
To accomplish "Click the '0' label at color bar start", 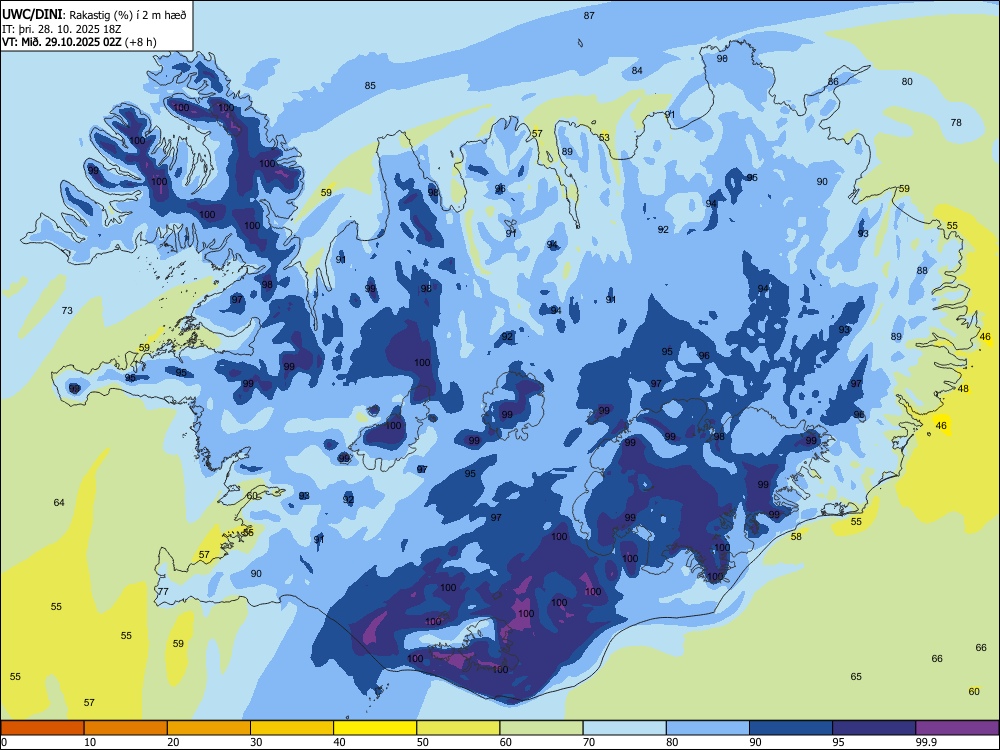I will pos(4,742).
